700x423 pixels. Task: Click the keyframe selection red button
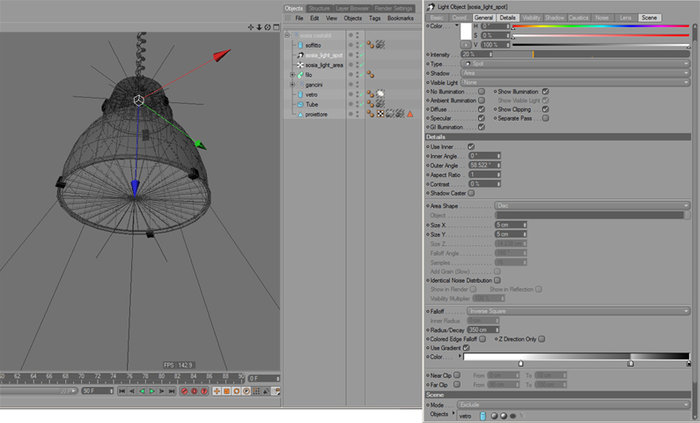pyautogui.click(x=204, y=391)
